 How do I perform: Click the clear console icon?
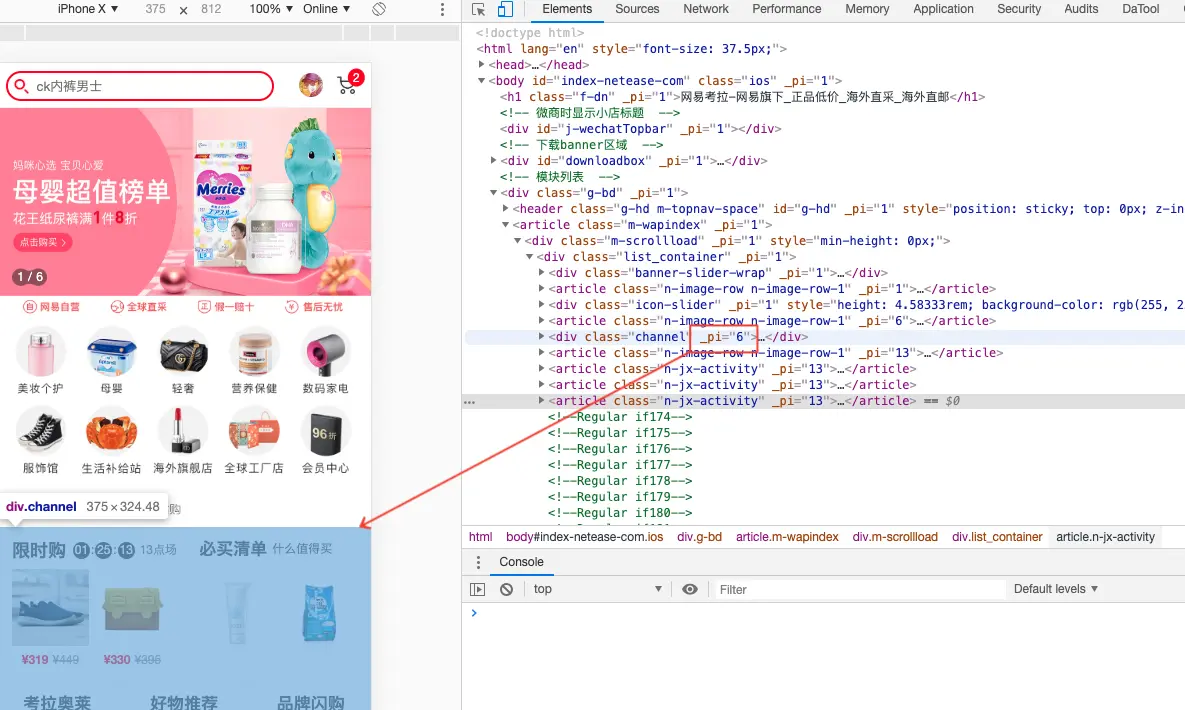(x=506, y=589)
